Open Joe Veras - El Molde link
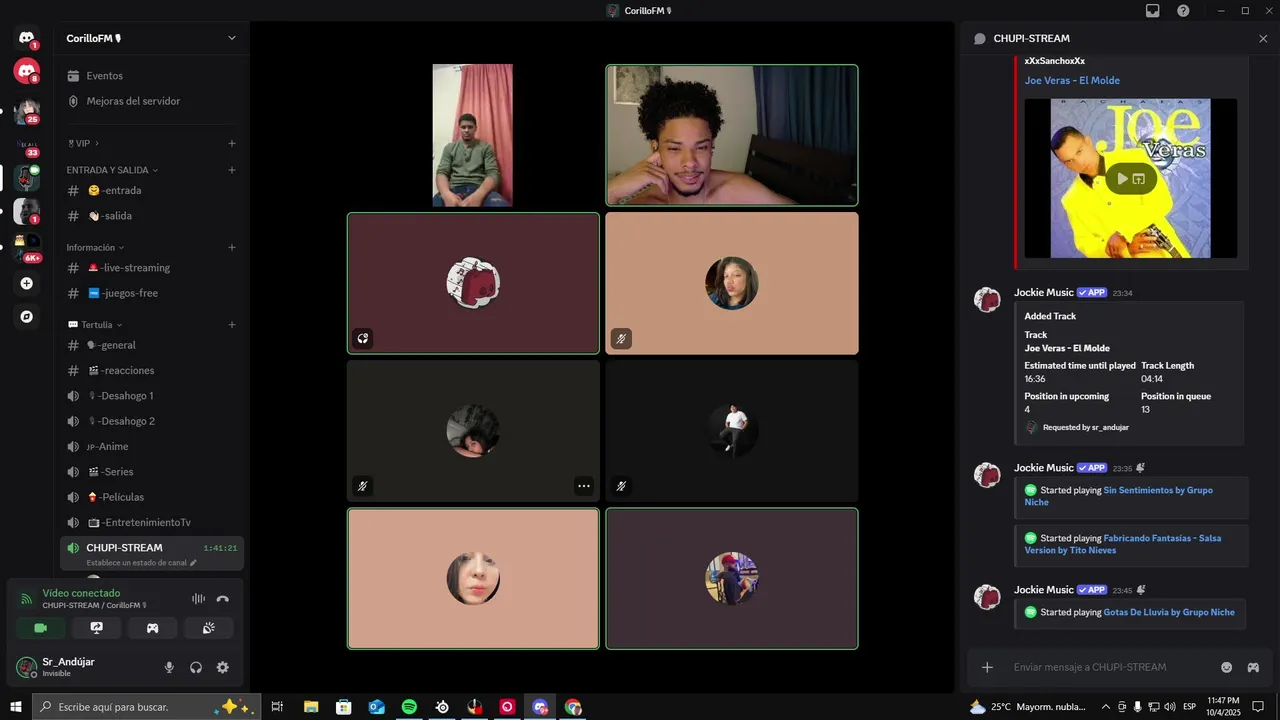Screen dimensions: 1280x720 point(1072,81)
